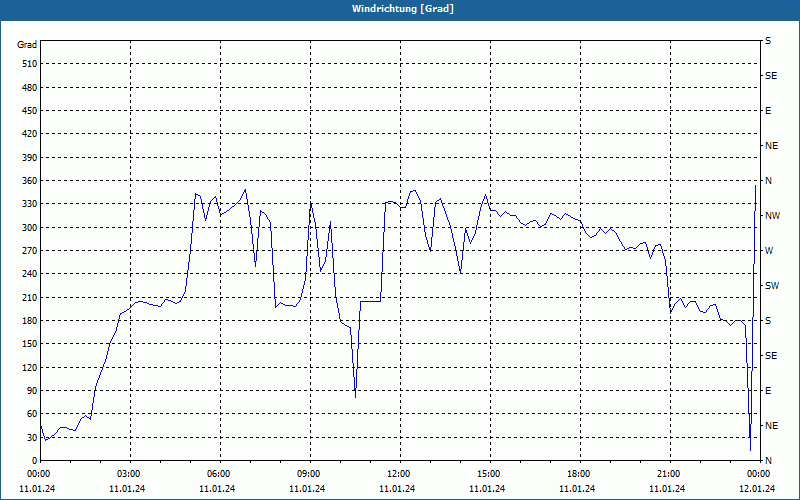Select the 270 degree axis label
800x500 pixels.
[30, 251]
